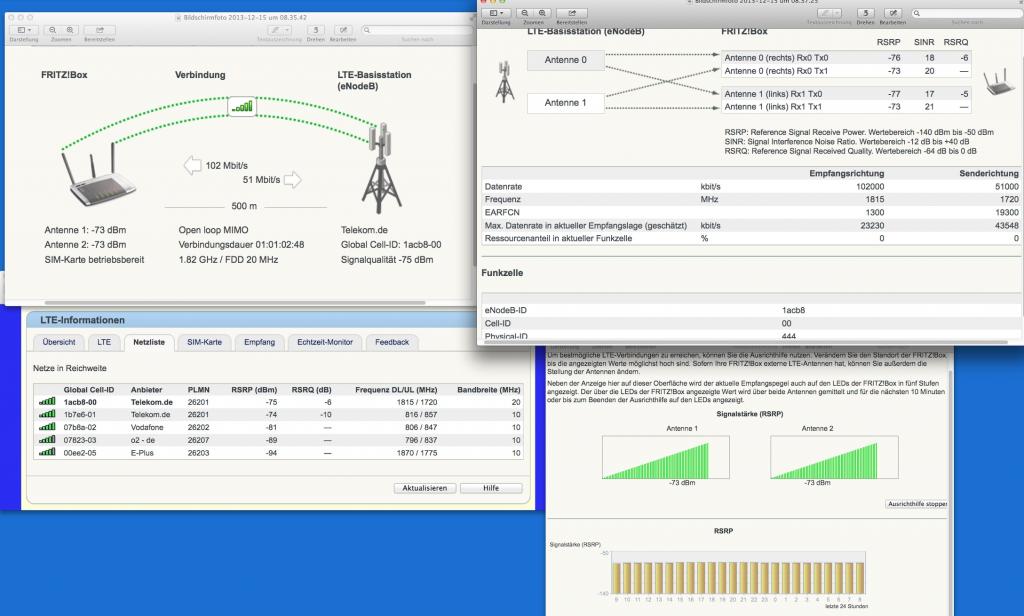This screenshot has width=1024, height=616.
Task: Click the signal bars icon for the o2 - de row
Action: [x=47, y=440]
